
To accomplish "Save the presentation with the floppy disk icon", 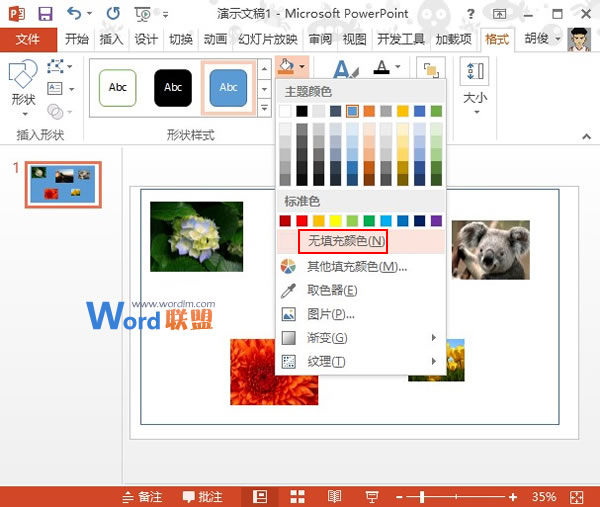I will click(x=46, y=14).
